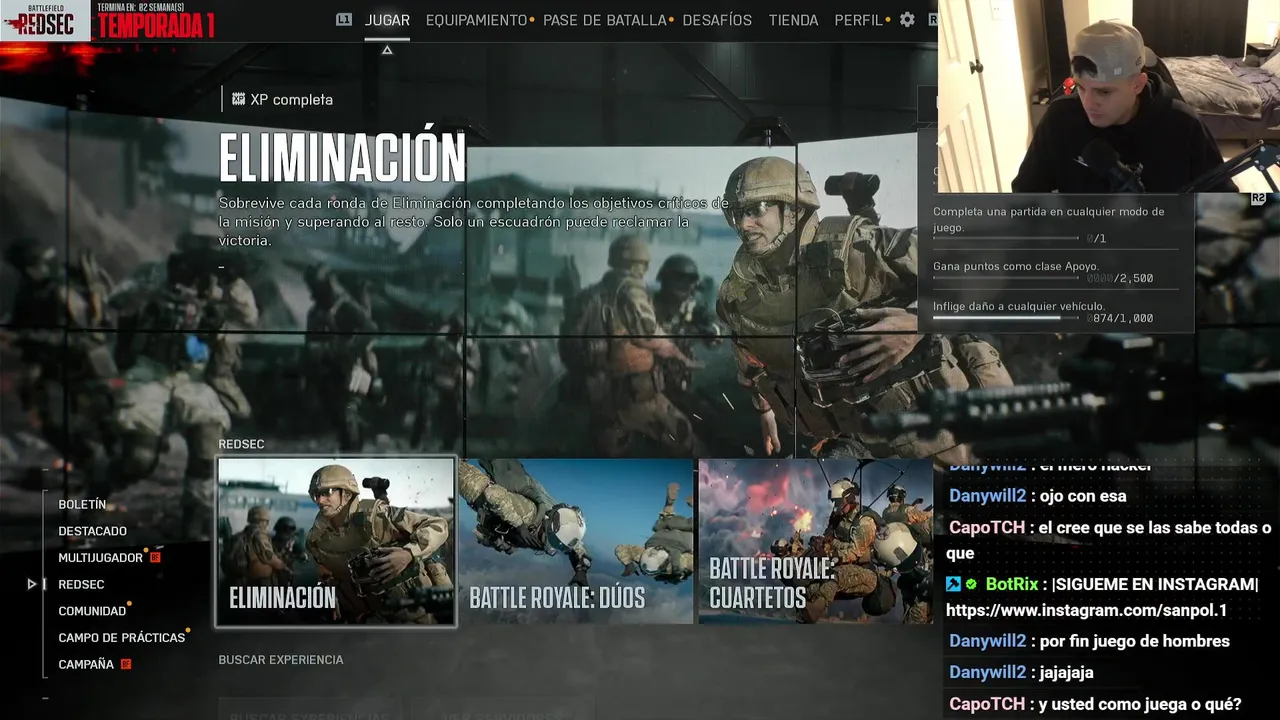Click CapoTCH on 'y usted como juega' message

[x=987, y=704]
